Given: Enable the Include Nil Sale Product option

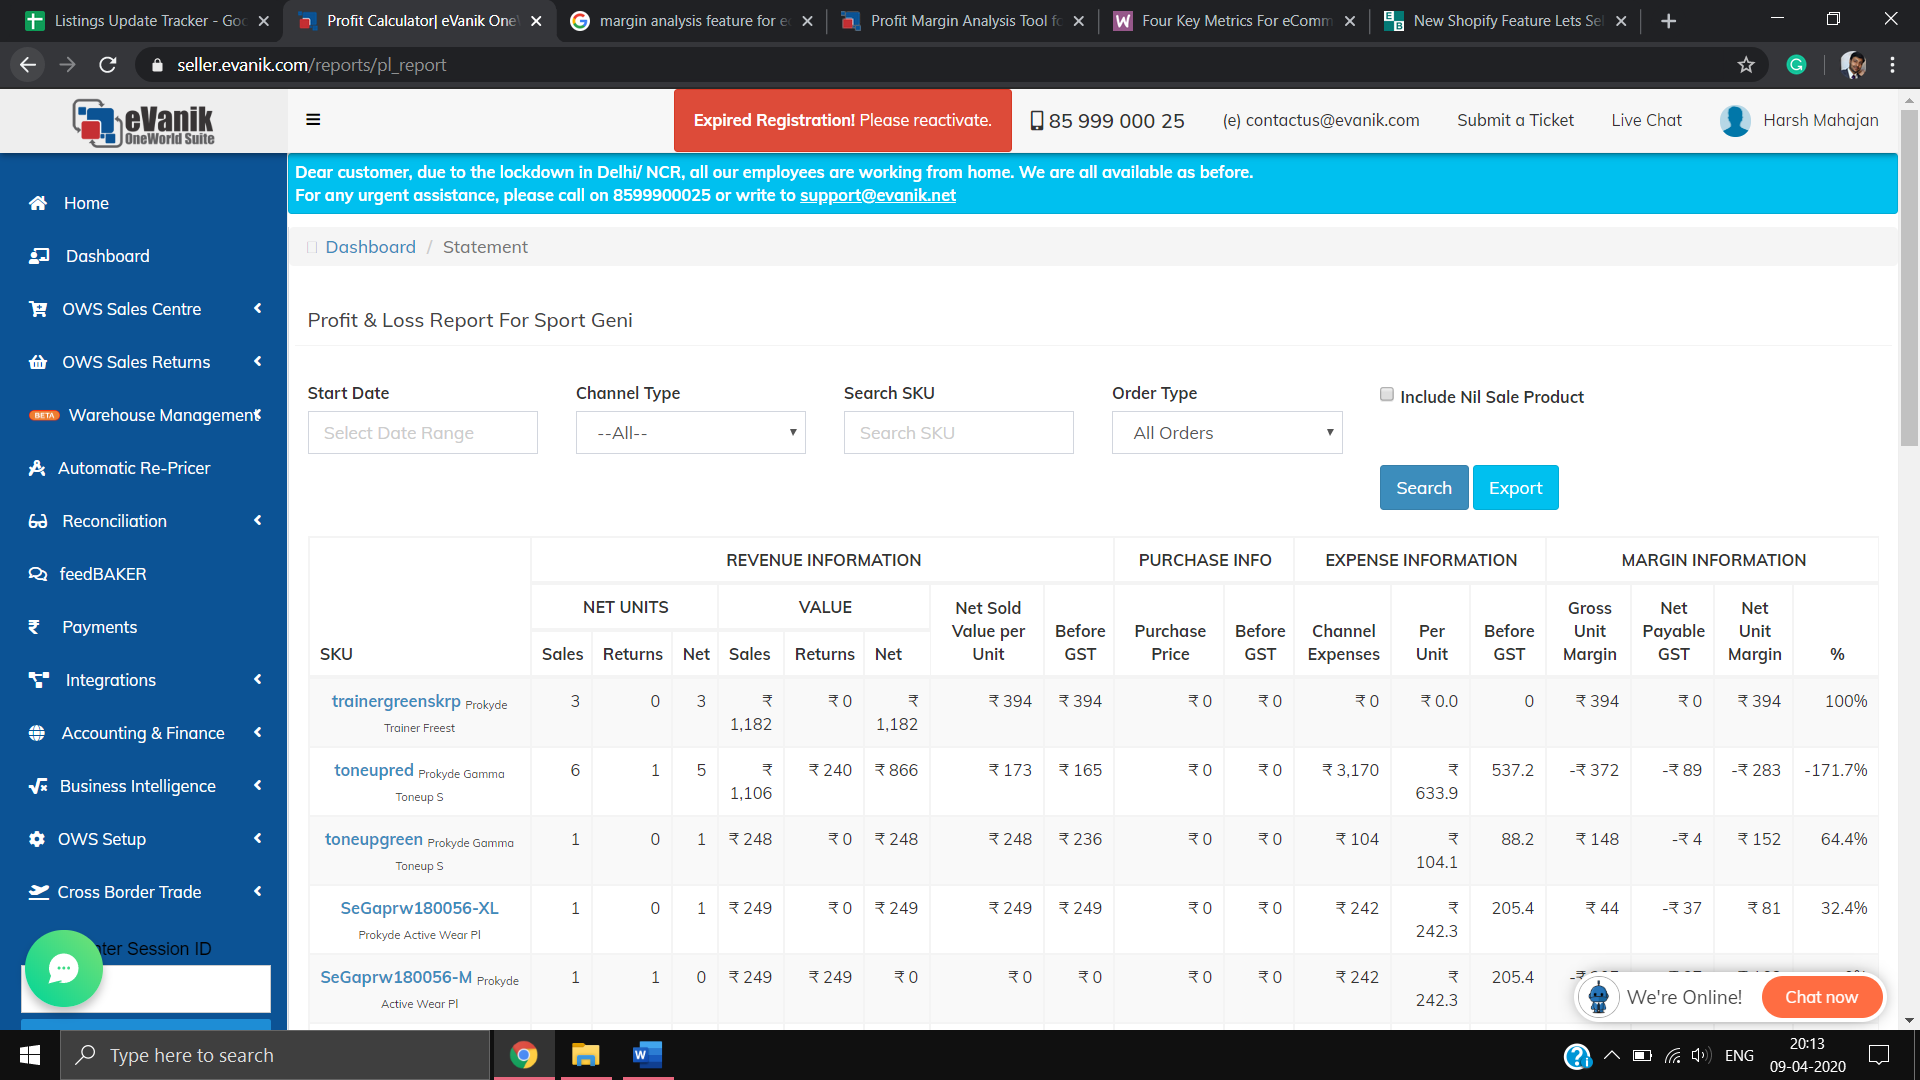Looking at the screenshot, I should click(x=1386, y=394).
